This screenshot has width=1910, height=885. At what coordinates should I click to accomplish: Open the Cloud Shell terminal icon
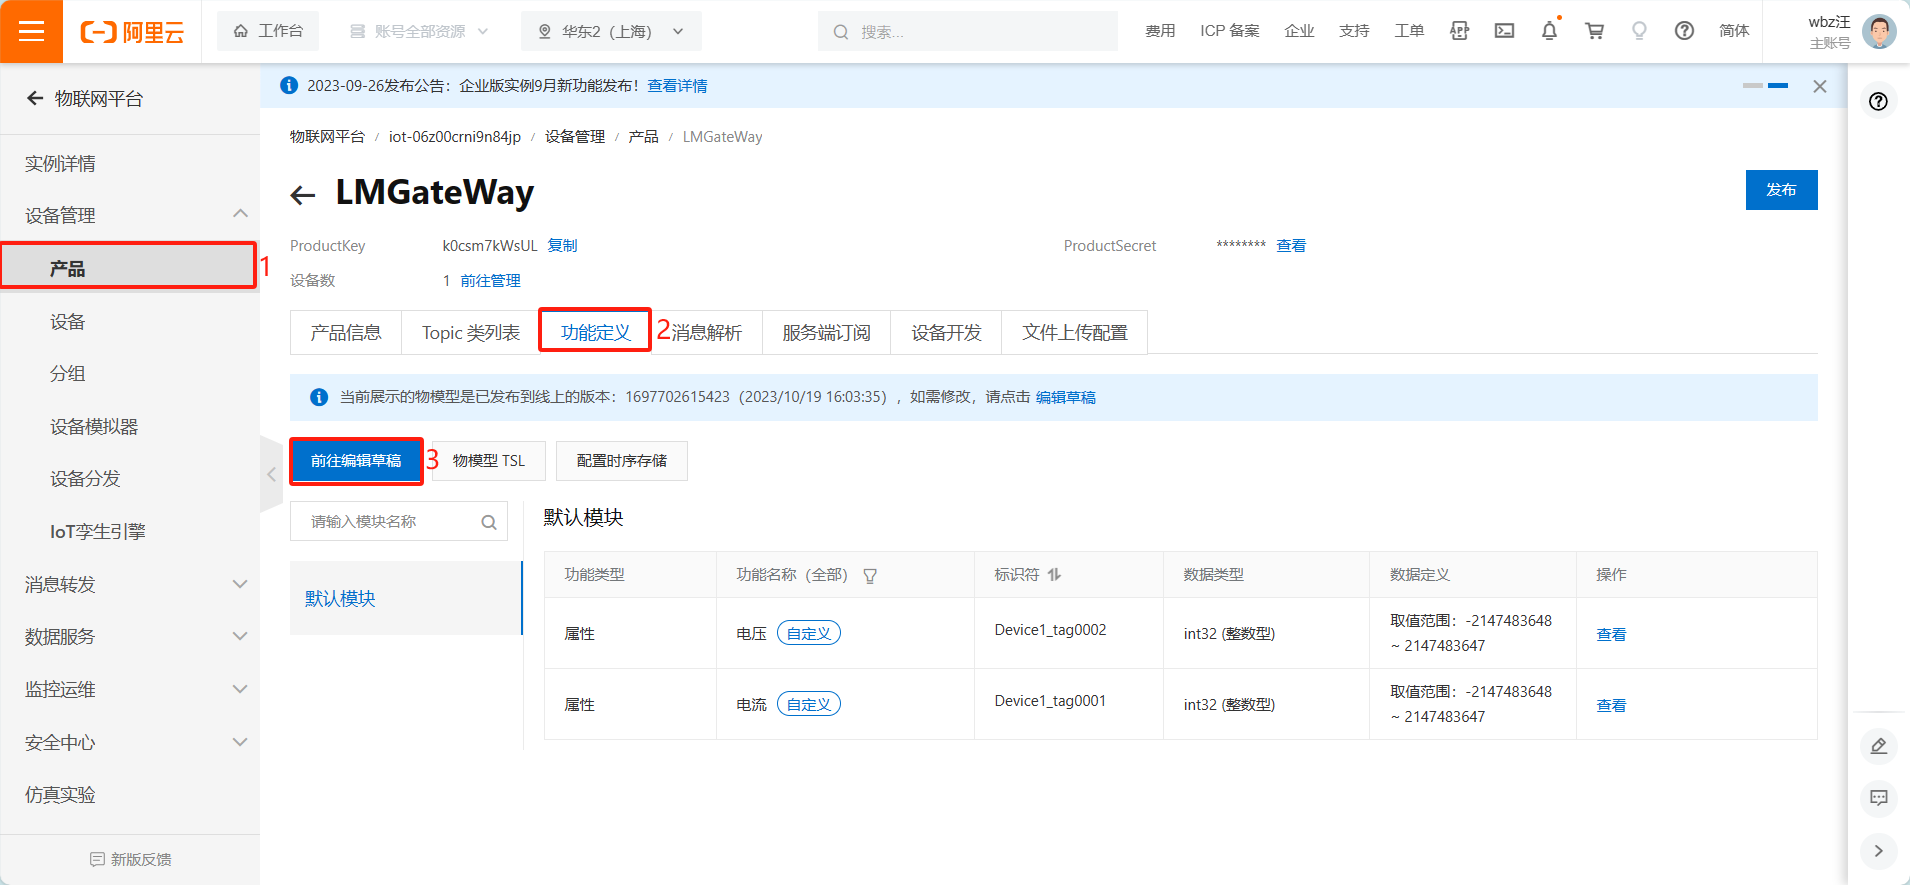click(x=1504, y=31)
